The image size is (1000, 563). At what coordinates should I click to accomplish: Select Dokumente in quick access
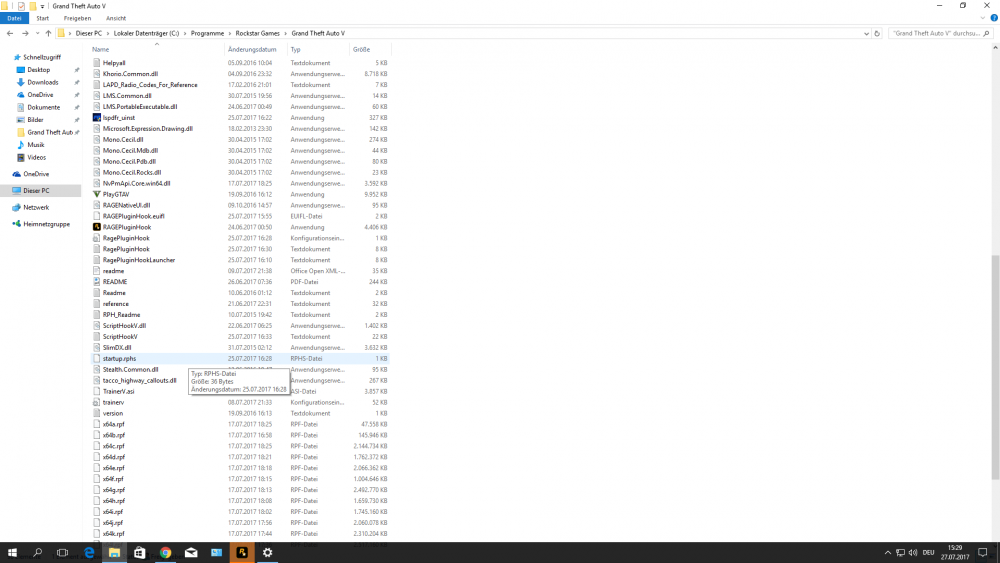tap(43, 108)
